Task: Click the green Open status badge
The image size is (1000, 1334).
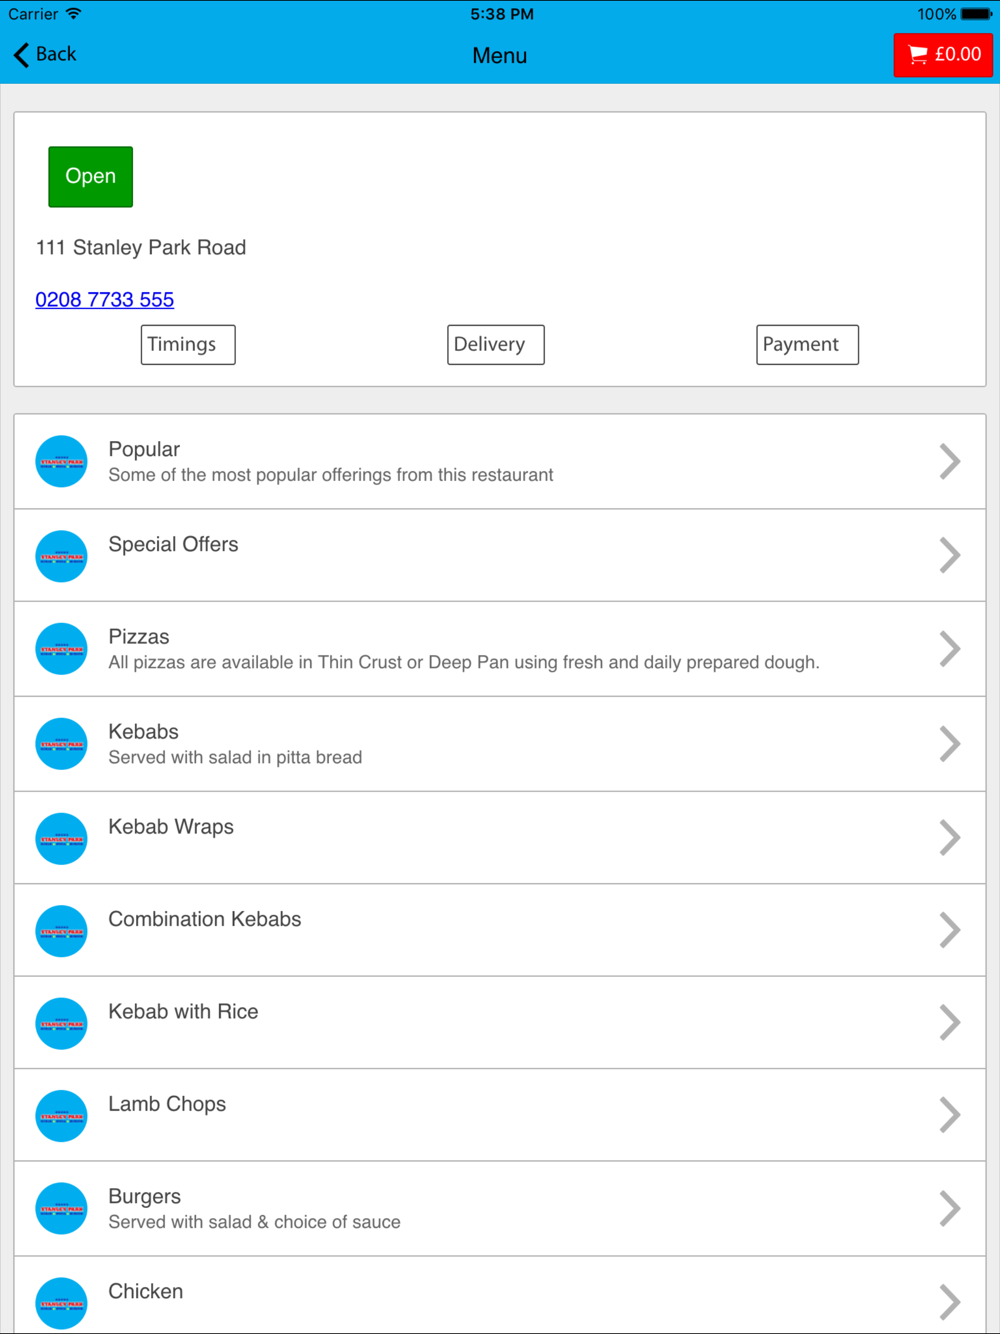Action: tap(91, 177)
